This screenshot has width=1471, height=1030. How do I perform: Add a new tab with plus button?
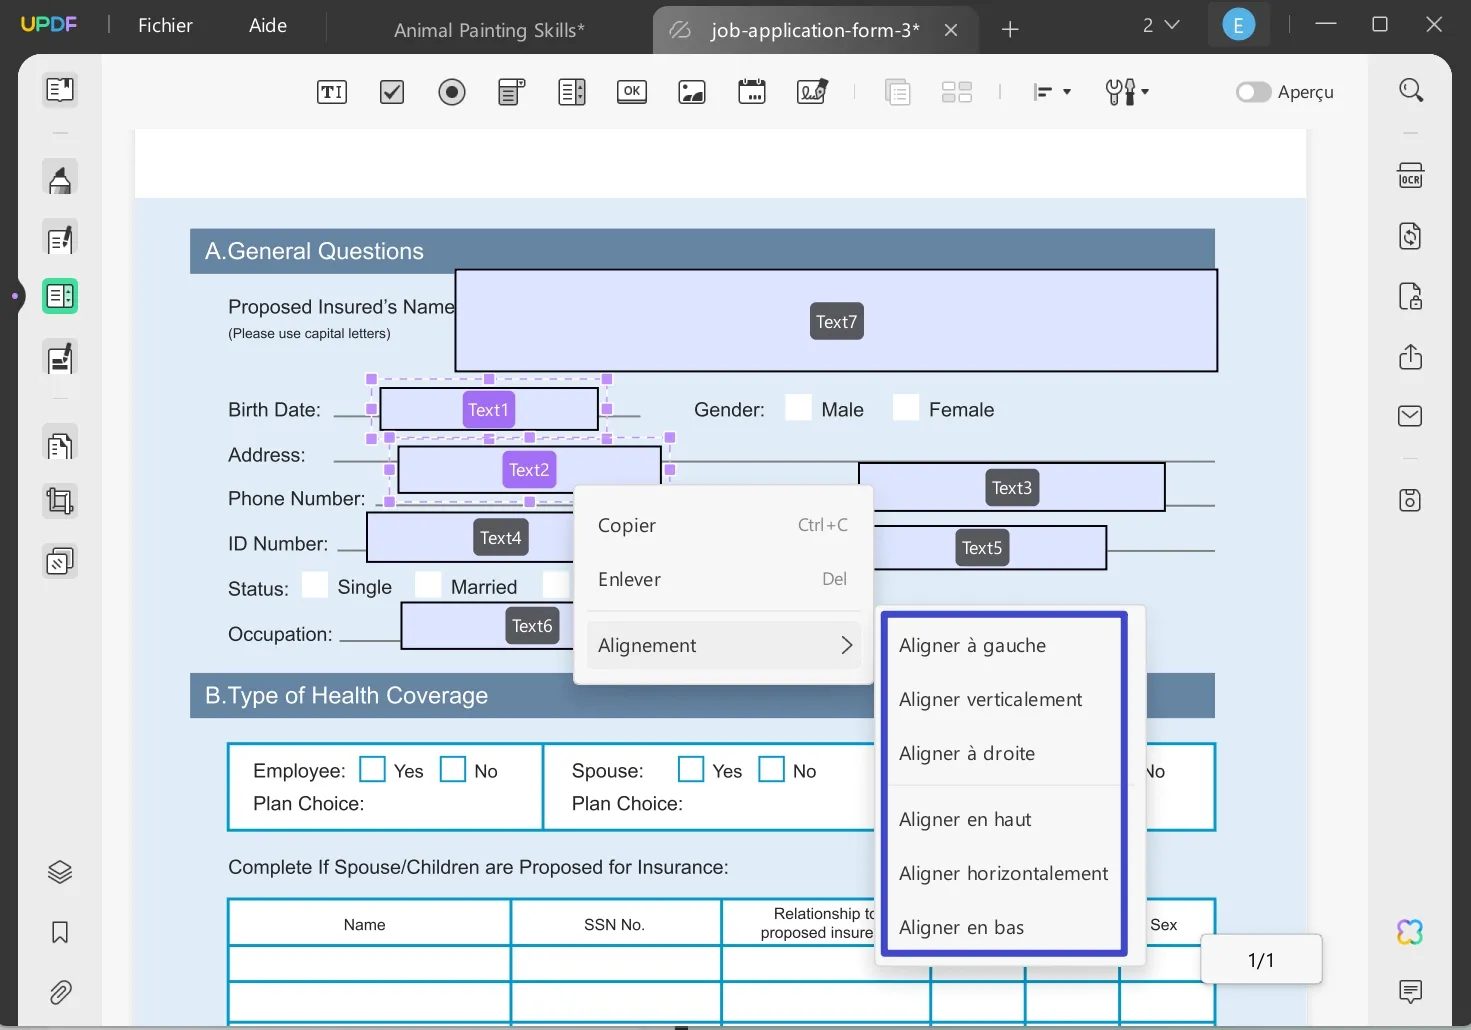(x=1010, y=30)
